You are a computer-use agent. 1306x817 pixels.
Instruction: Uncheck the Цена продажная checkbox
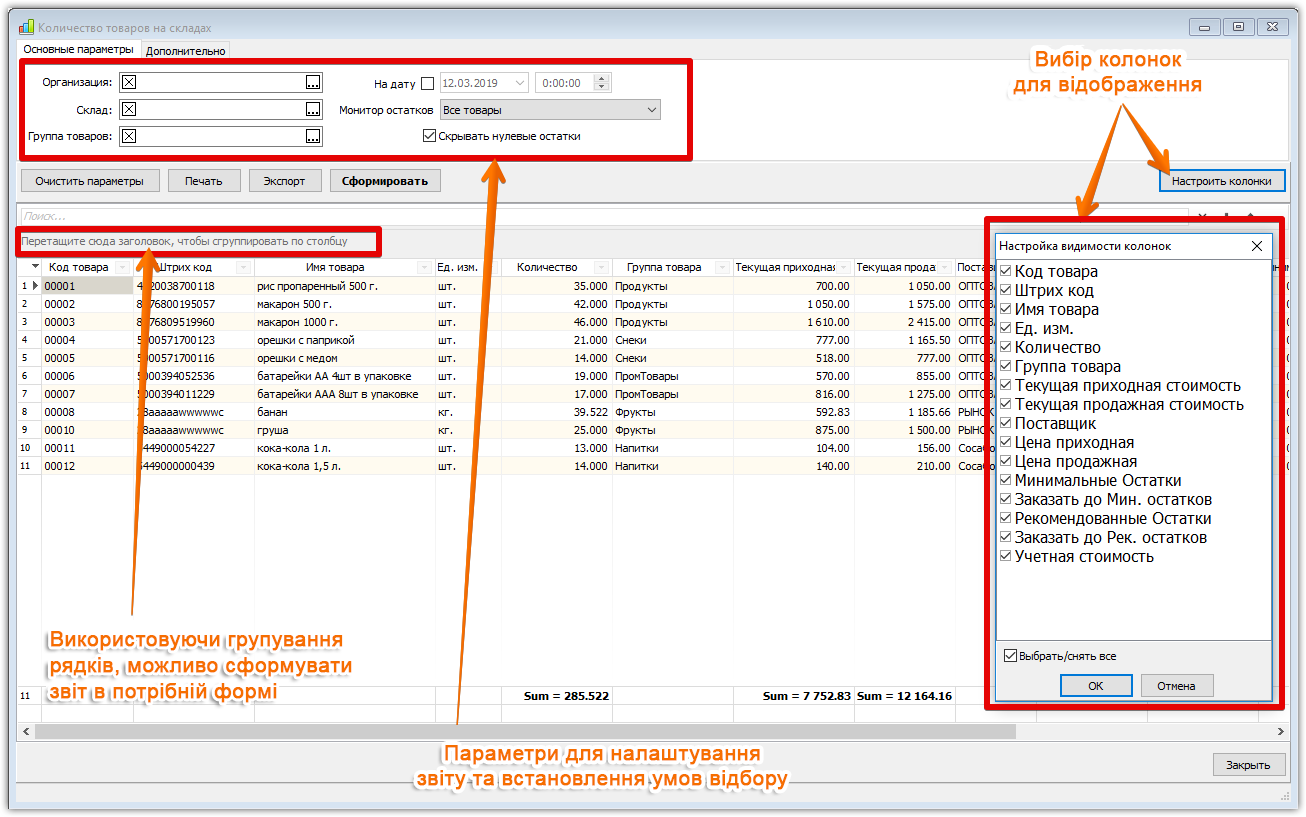(1006, 462)
